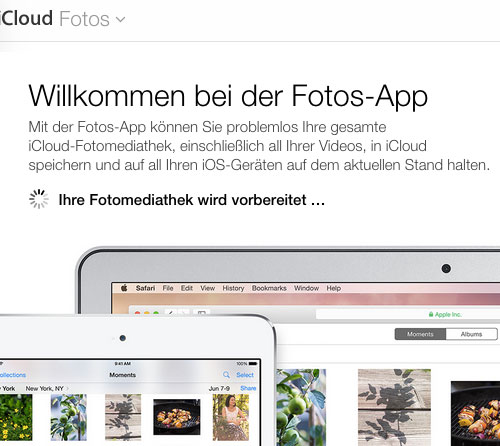Open the Safari menu
500x446 pixels.
[145, 288]
